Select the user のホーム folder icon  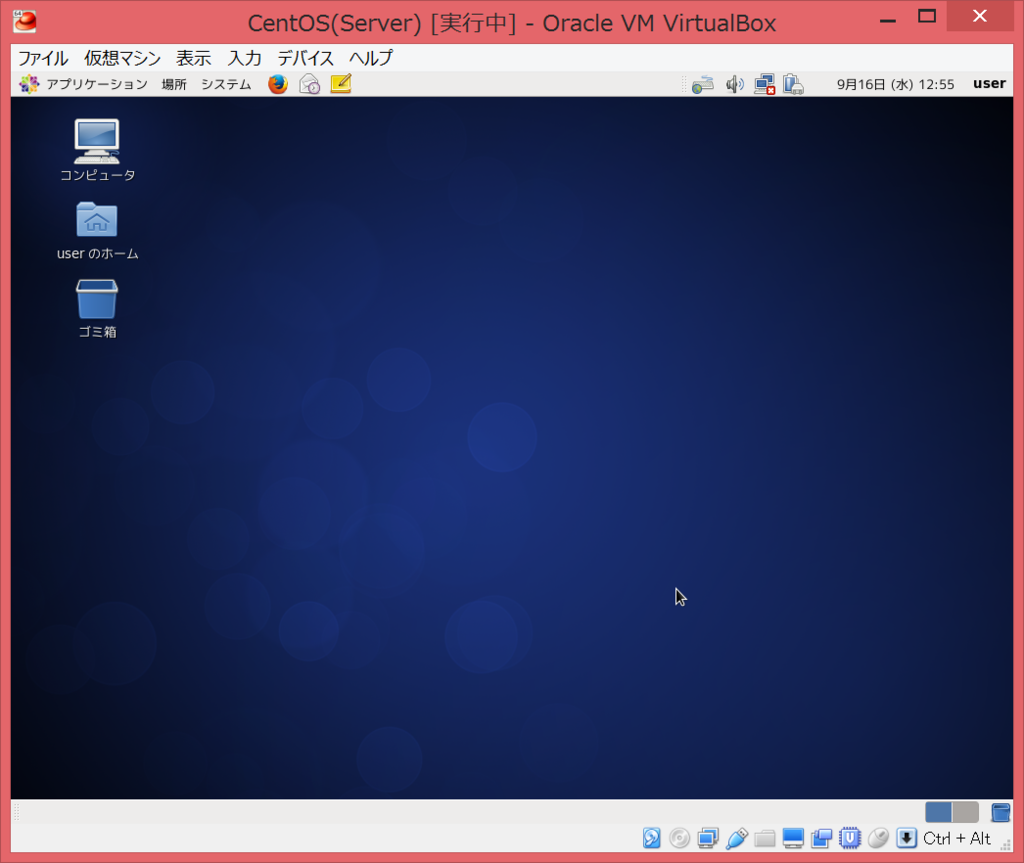(x=97, y=231)
